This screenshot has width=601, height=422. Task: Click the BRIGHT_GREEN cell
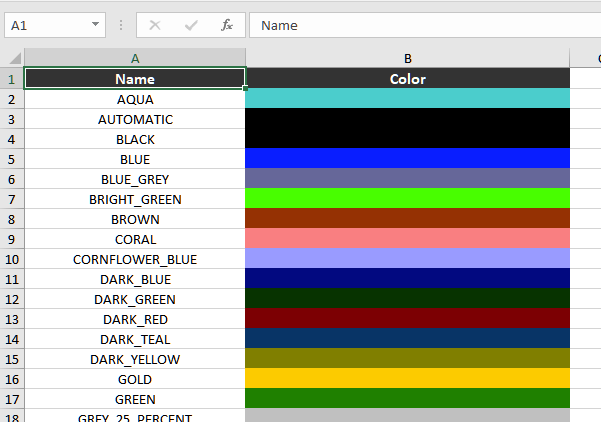(x=135, y=199)
